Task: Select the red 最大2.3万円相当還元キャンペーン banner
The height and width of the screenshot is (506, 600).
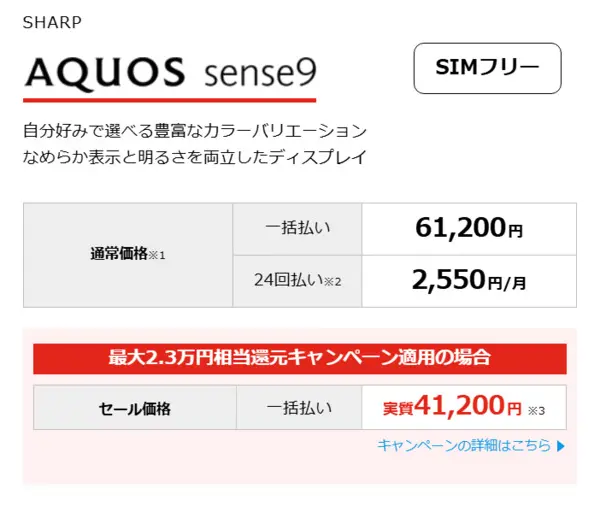Action: coord(299,357)
